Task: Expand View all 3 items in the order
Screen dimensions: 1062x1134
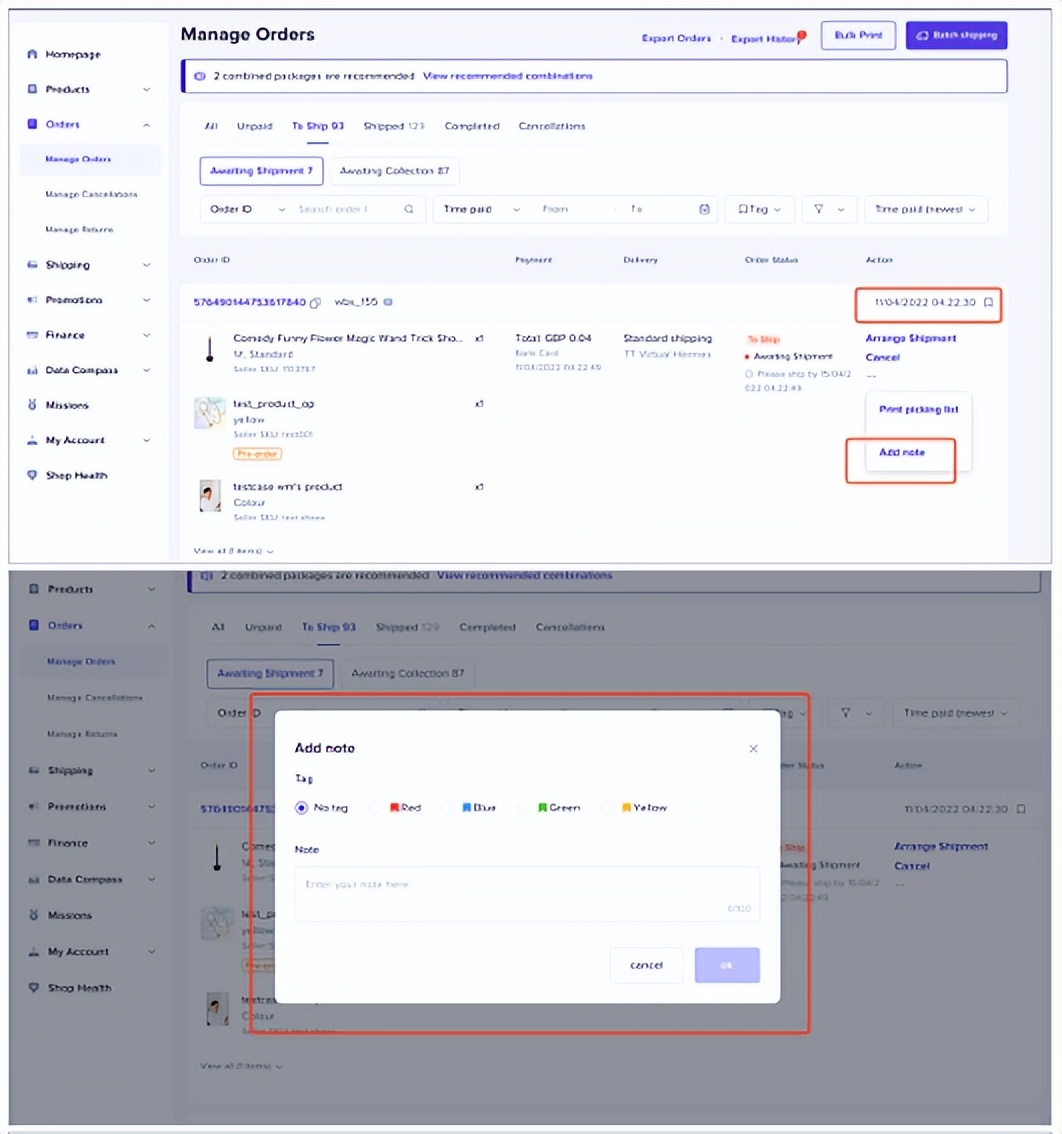Action: tap(232, 550)
